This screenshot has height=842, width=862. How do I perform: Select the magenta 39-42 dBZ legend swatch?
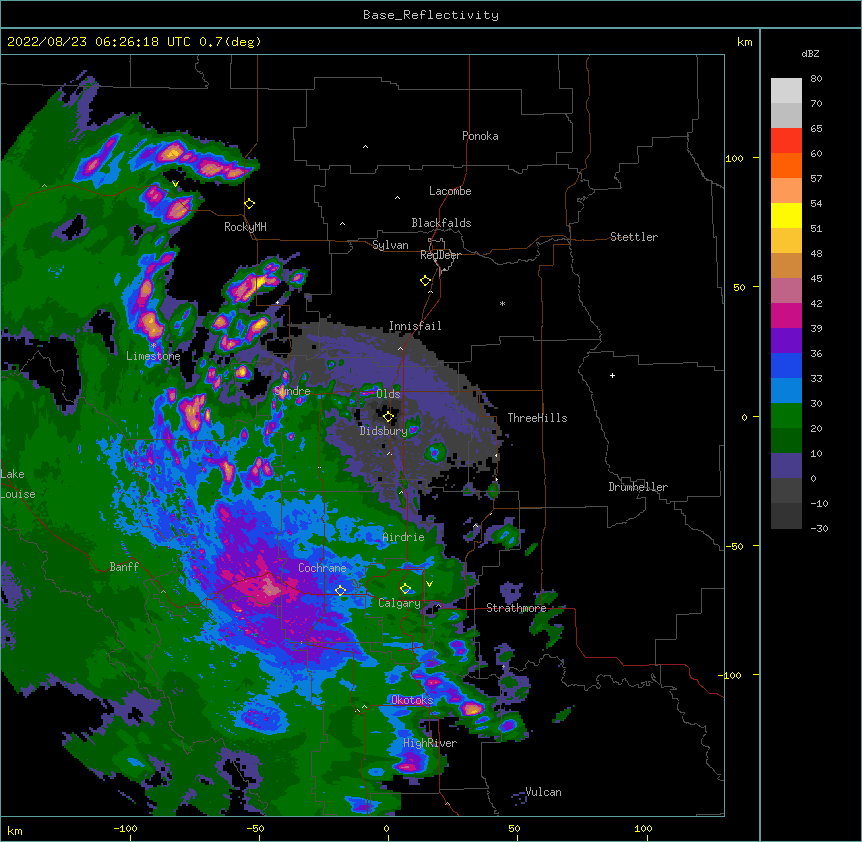(786, 315)
